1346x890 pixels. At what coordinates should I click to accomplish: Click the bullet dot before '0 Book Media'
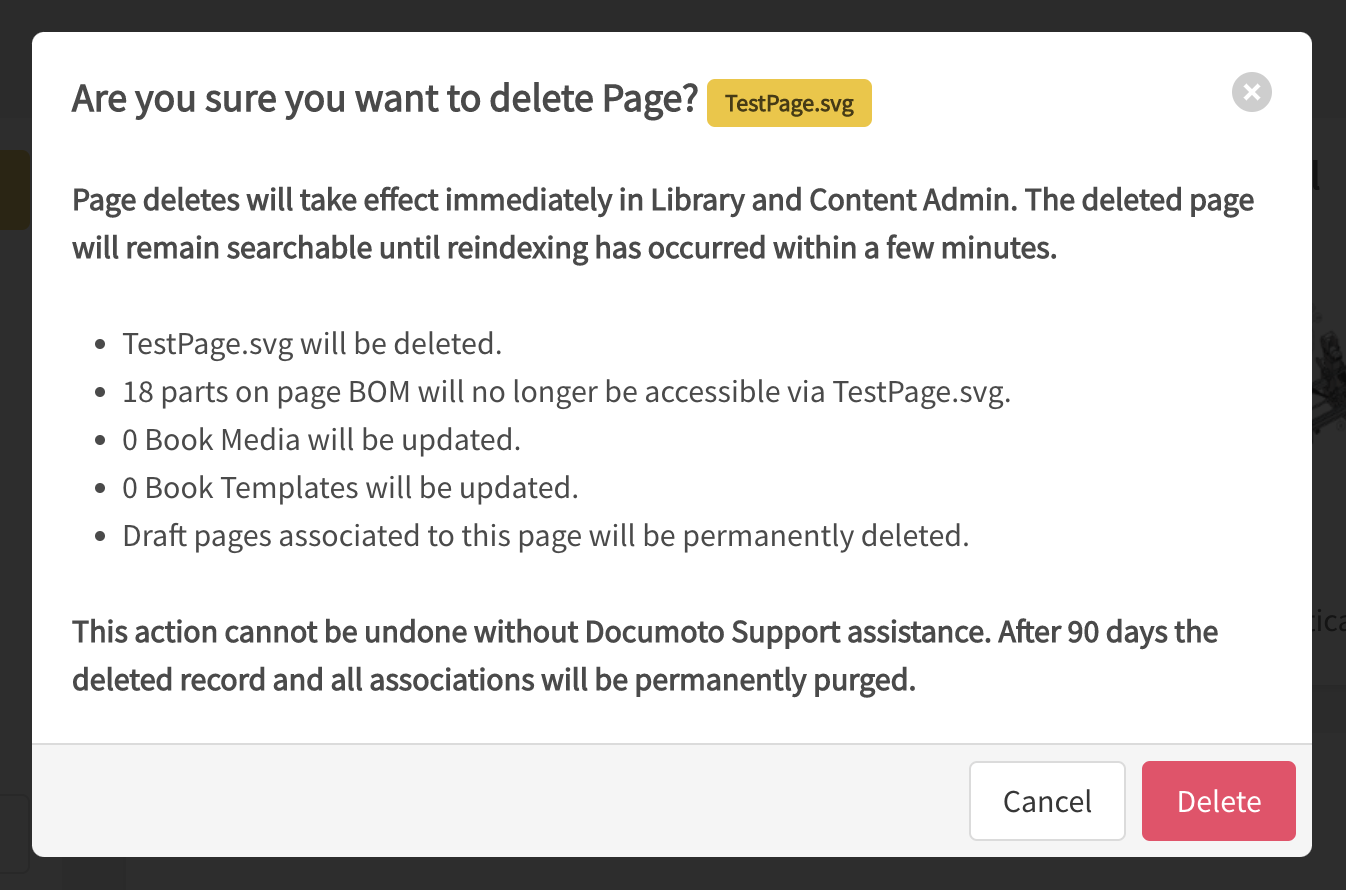coord(100,441)
